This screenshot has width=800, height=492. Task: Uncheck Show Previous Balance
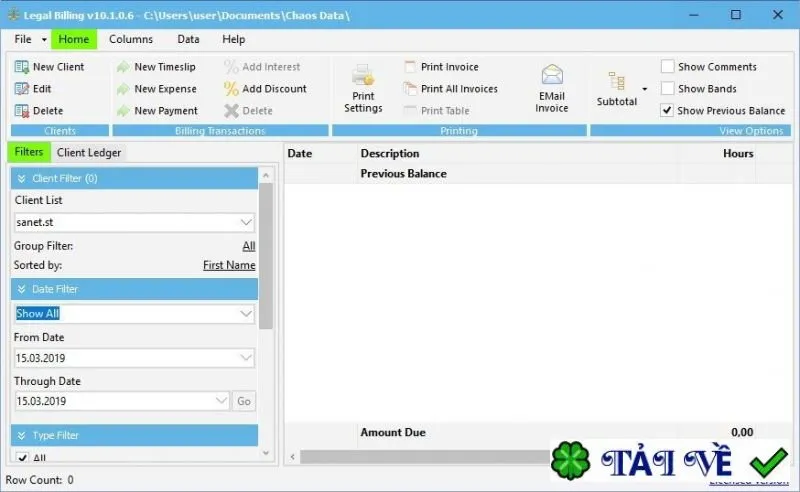(x=667, y=110)
